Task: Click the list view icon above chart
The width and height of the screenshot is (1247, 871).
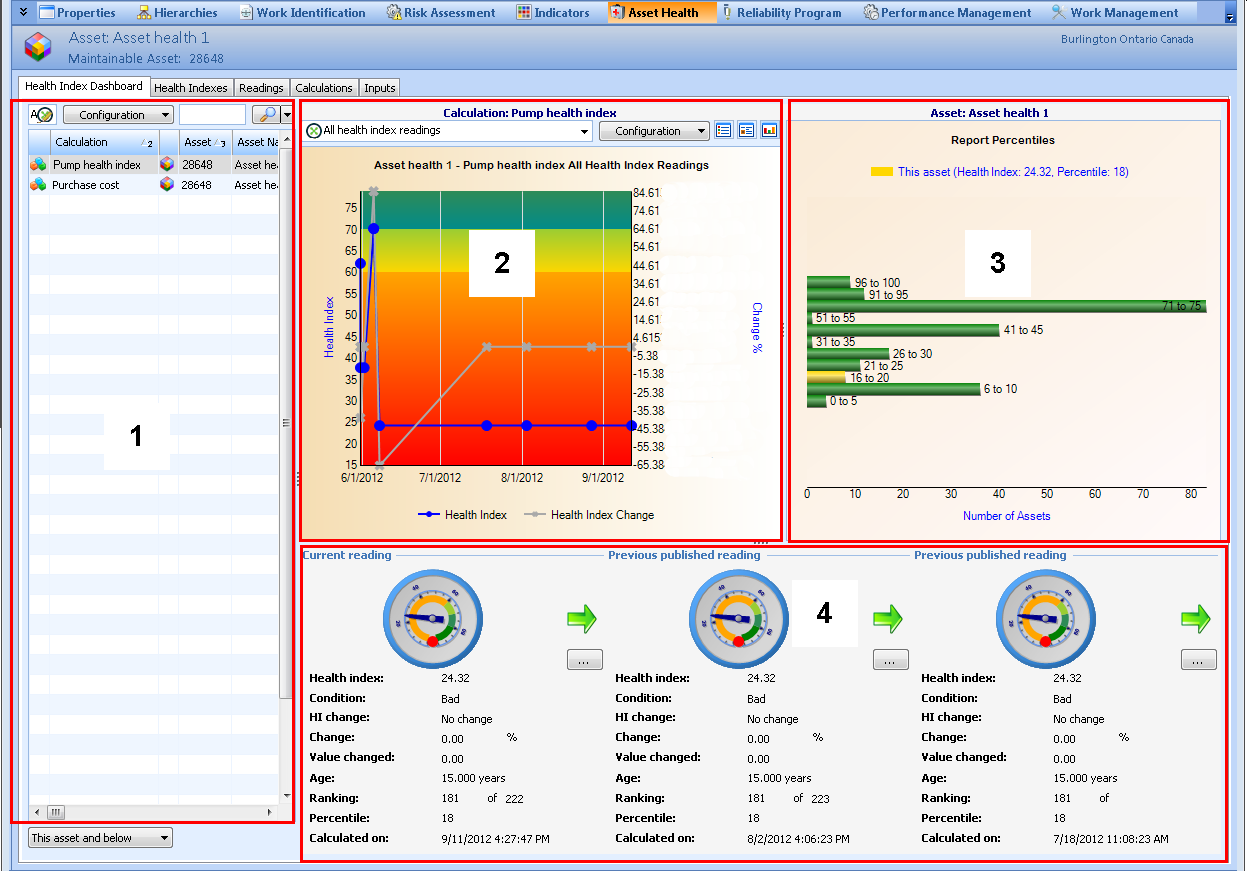Action: [724, 131]
